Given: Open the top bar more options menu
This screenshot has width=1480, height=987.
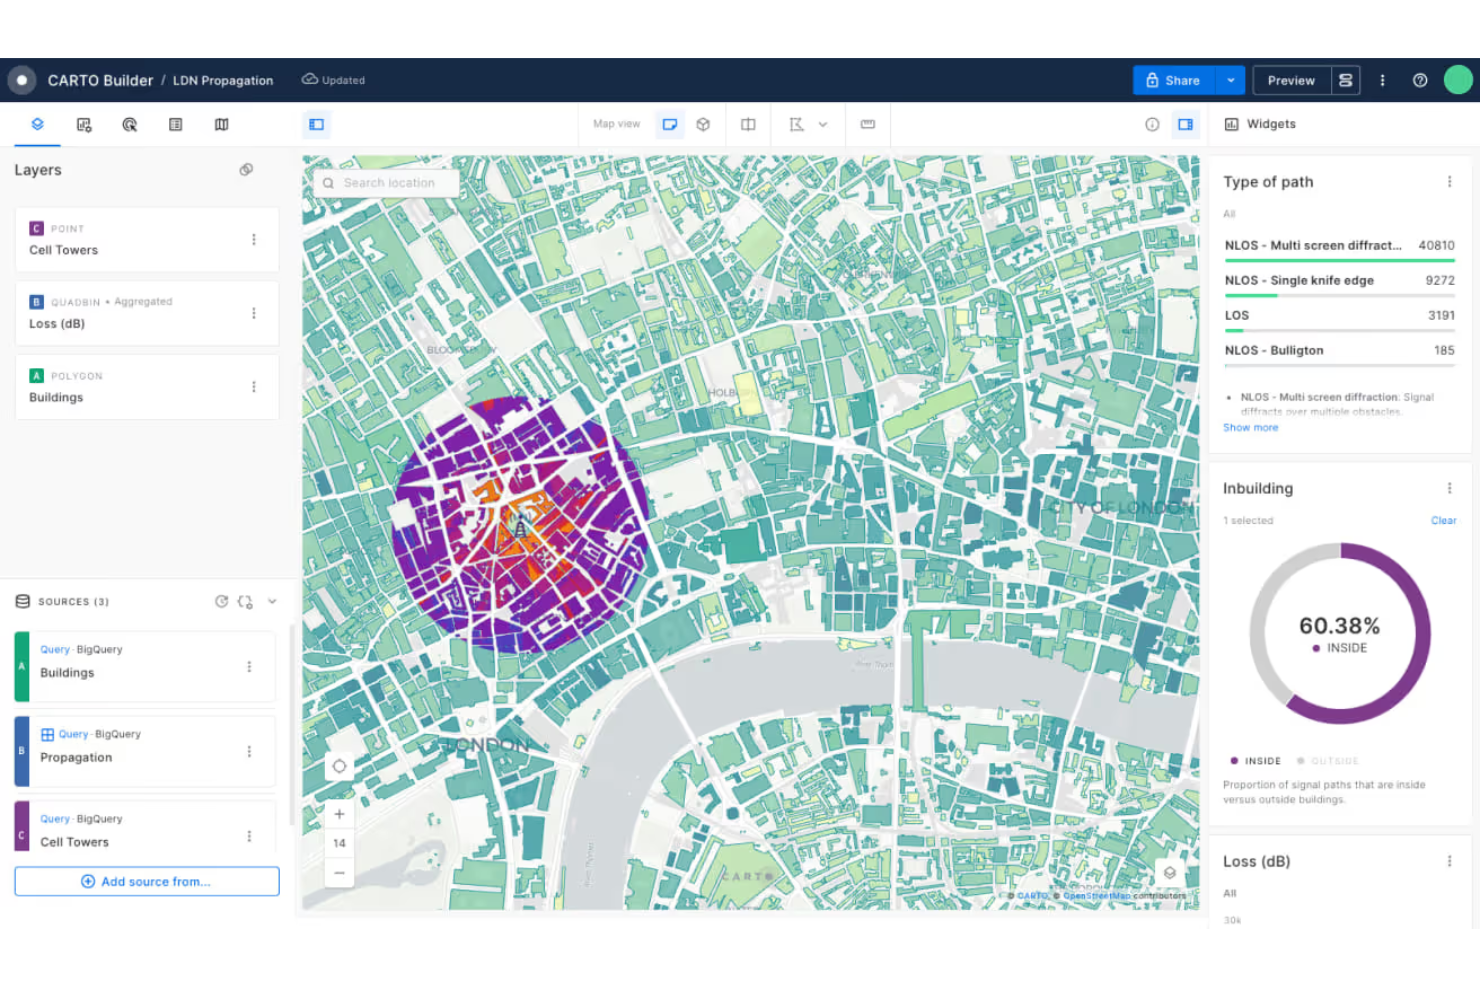Looking at the screenshot, I should (x=1382, y=80).
